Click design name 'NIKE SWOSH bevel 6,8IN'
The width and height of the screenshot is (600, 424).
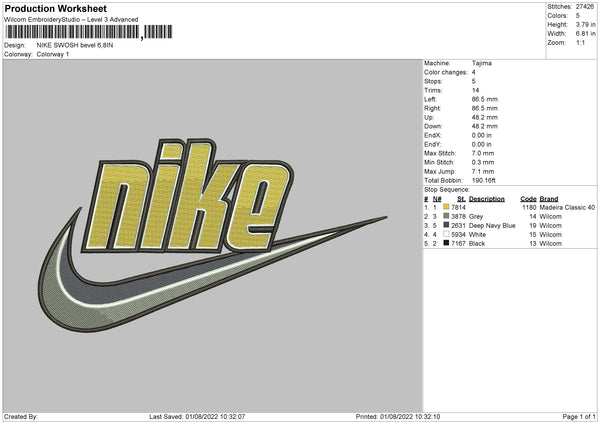click(75, 45)
